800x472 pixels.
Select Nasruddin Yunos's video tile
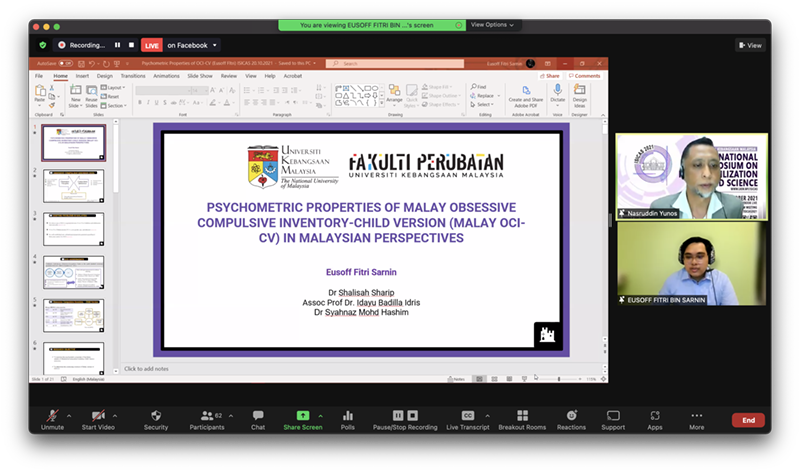[691, 177]
